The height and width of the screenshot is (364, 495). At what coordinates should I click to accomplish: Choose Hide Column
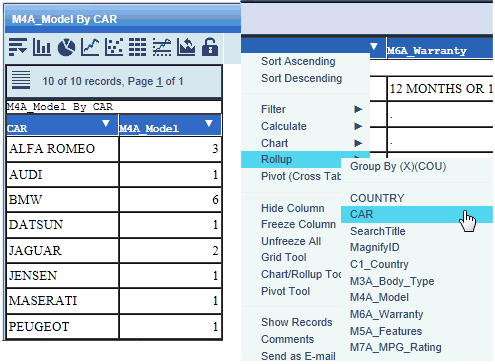(293, 208)
